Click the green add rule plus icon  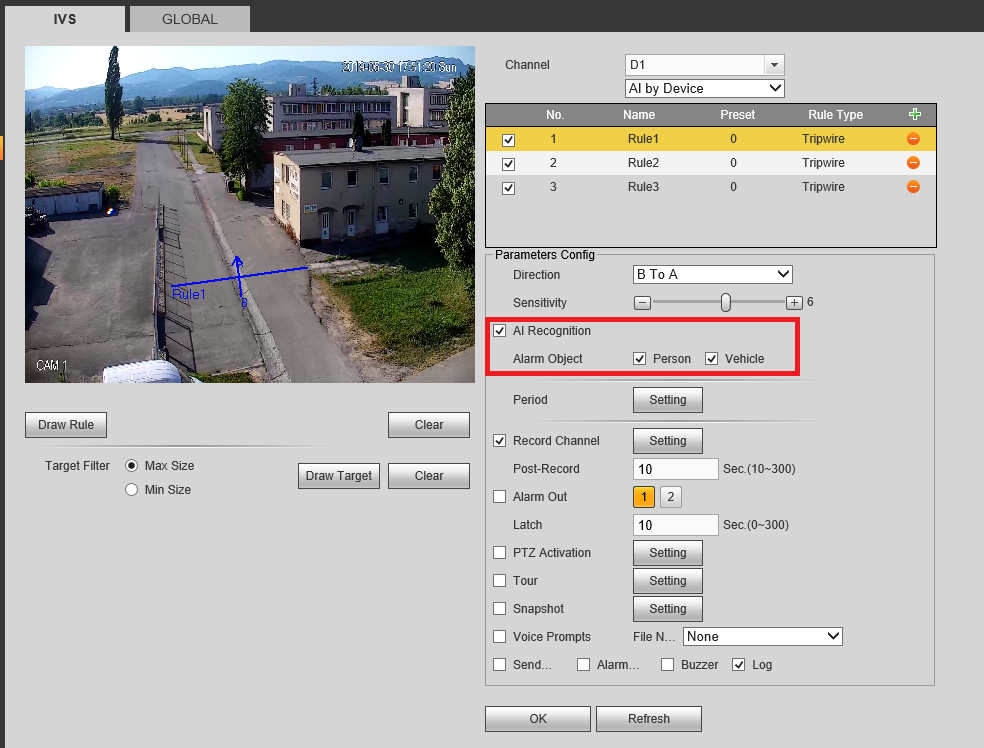[913, 115]
